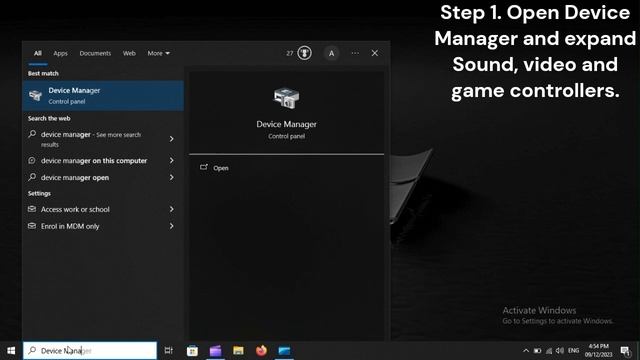
Task: Open the notification action center icon
Action: pyautogui.click(x=625, y=351)
